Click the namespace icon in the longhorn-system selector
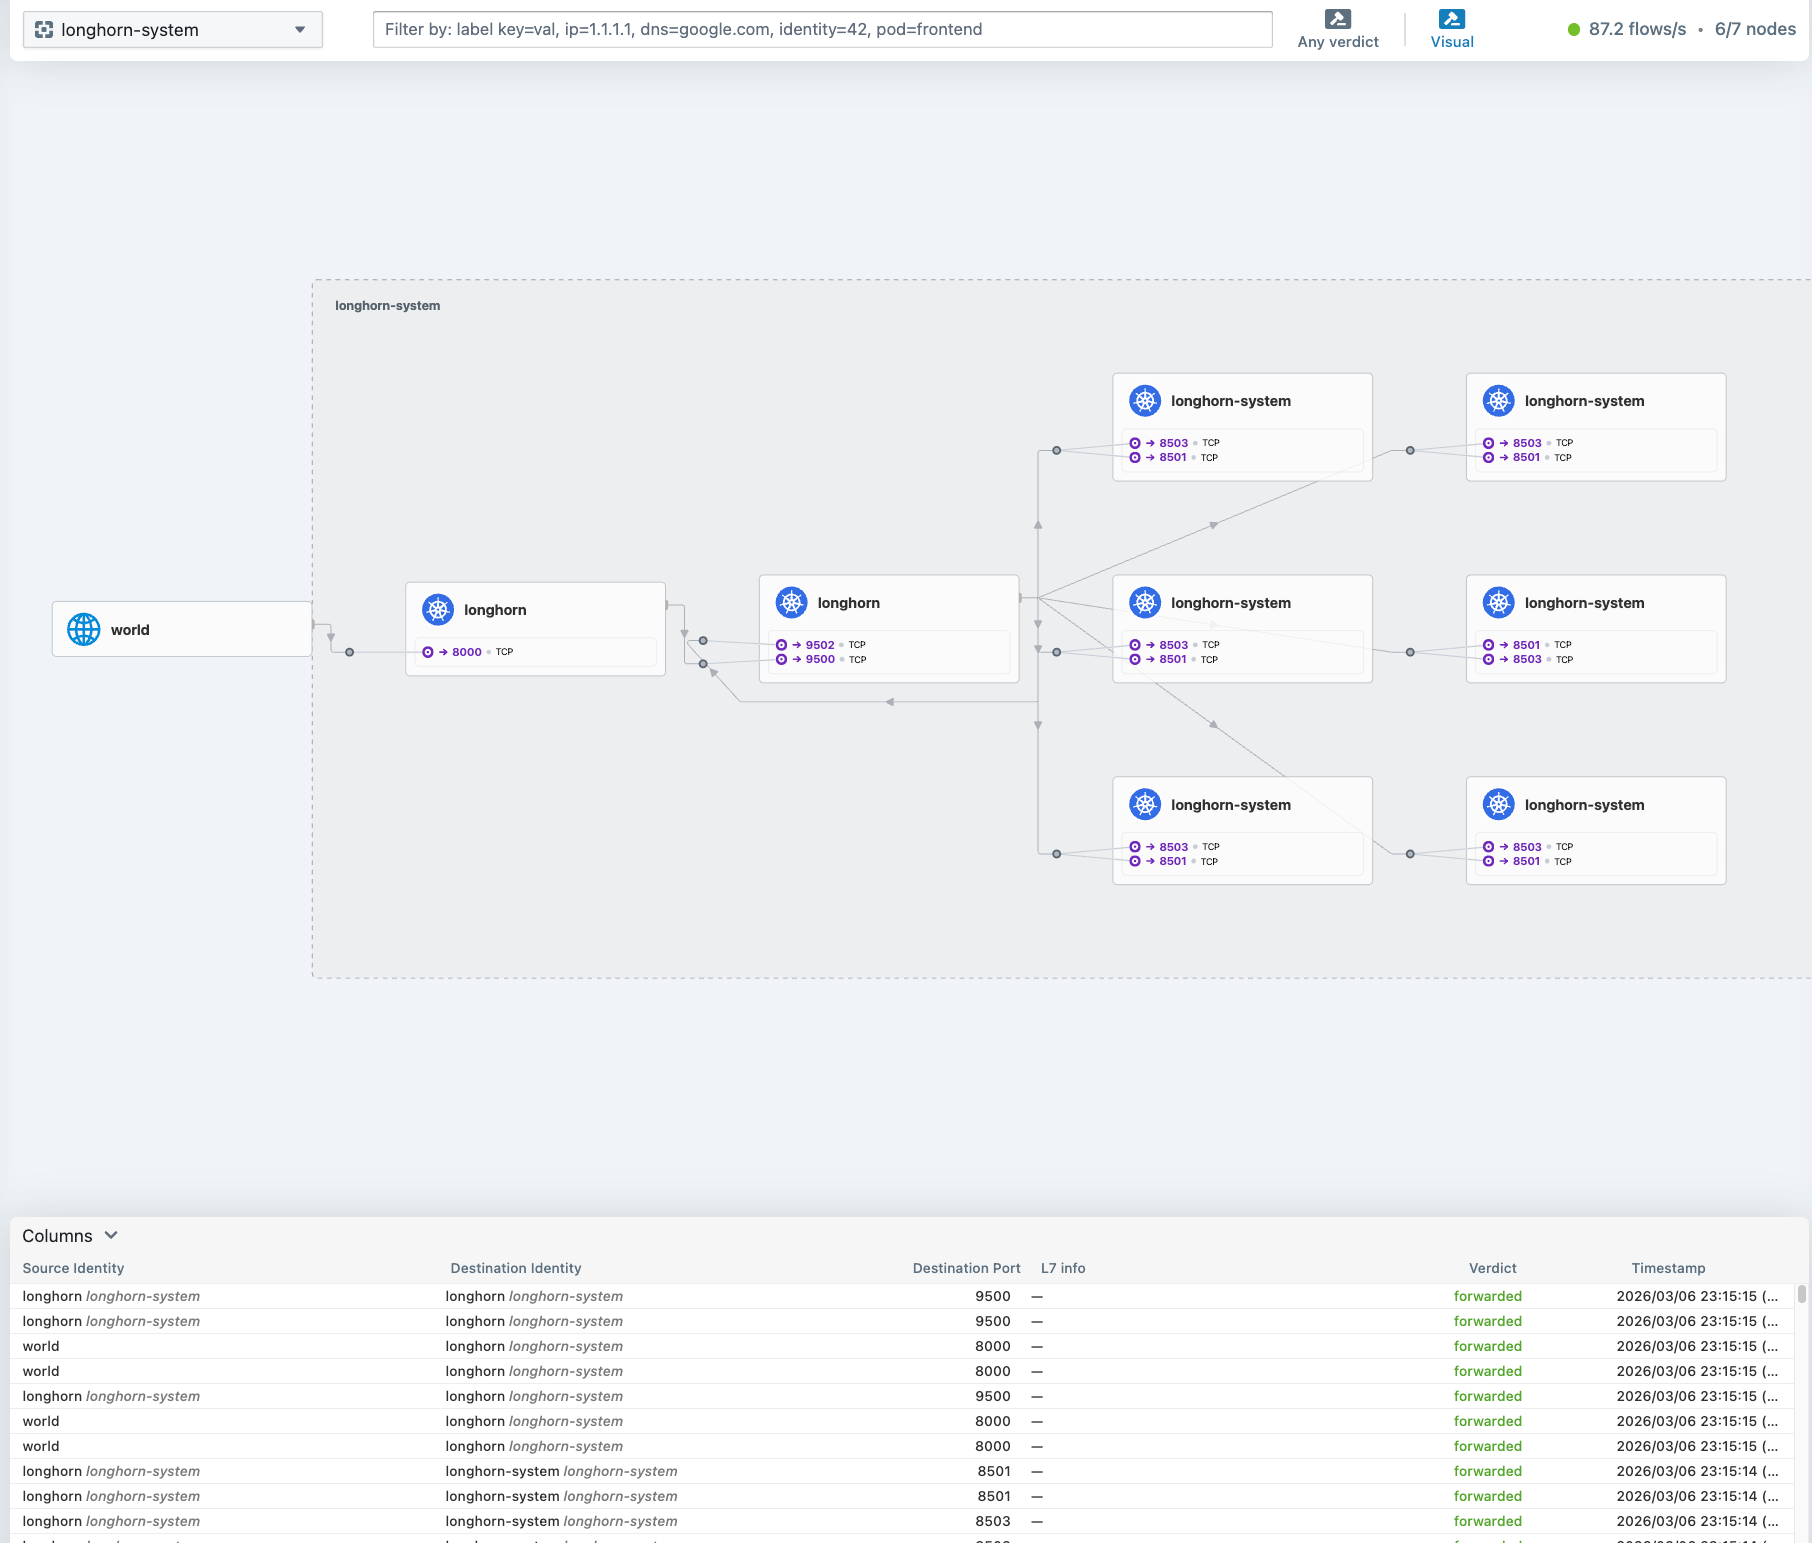Screen dimensions: 1812x1543 click(44, 30)
